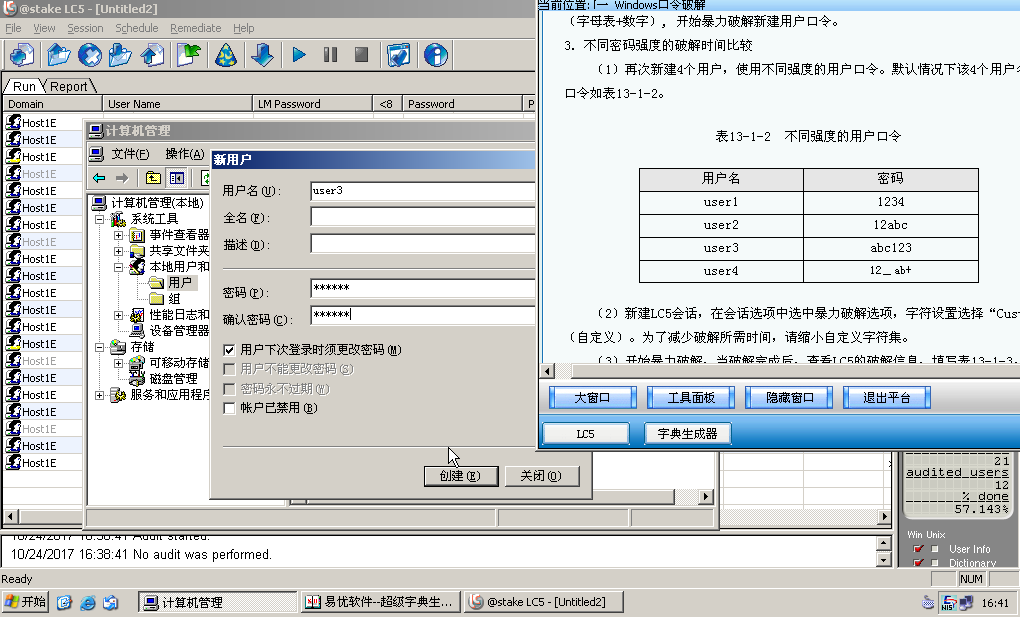Open Schedule menu in LC5
Viewport: 1020px width, 617px height.
pyautogui.click(x=137, y=28)
